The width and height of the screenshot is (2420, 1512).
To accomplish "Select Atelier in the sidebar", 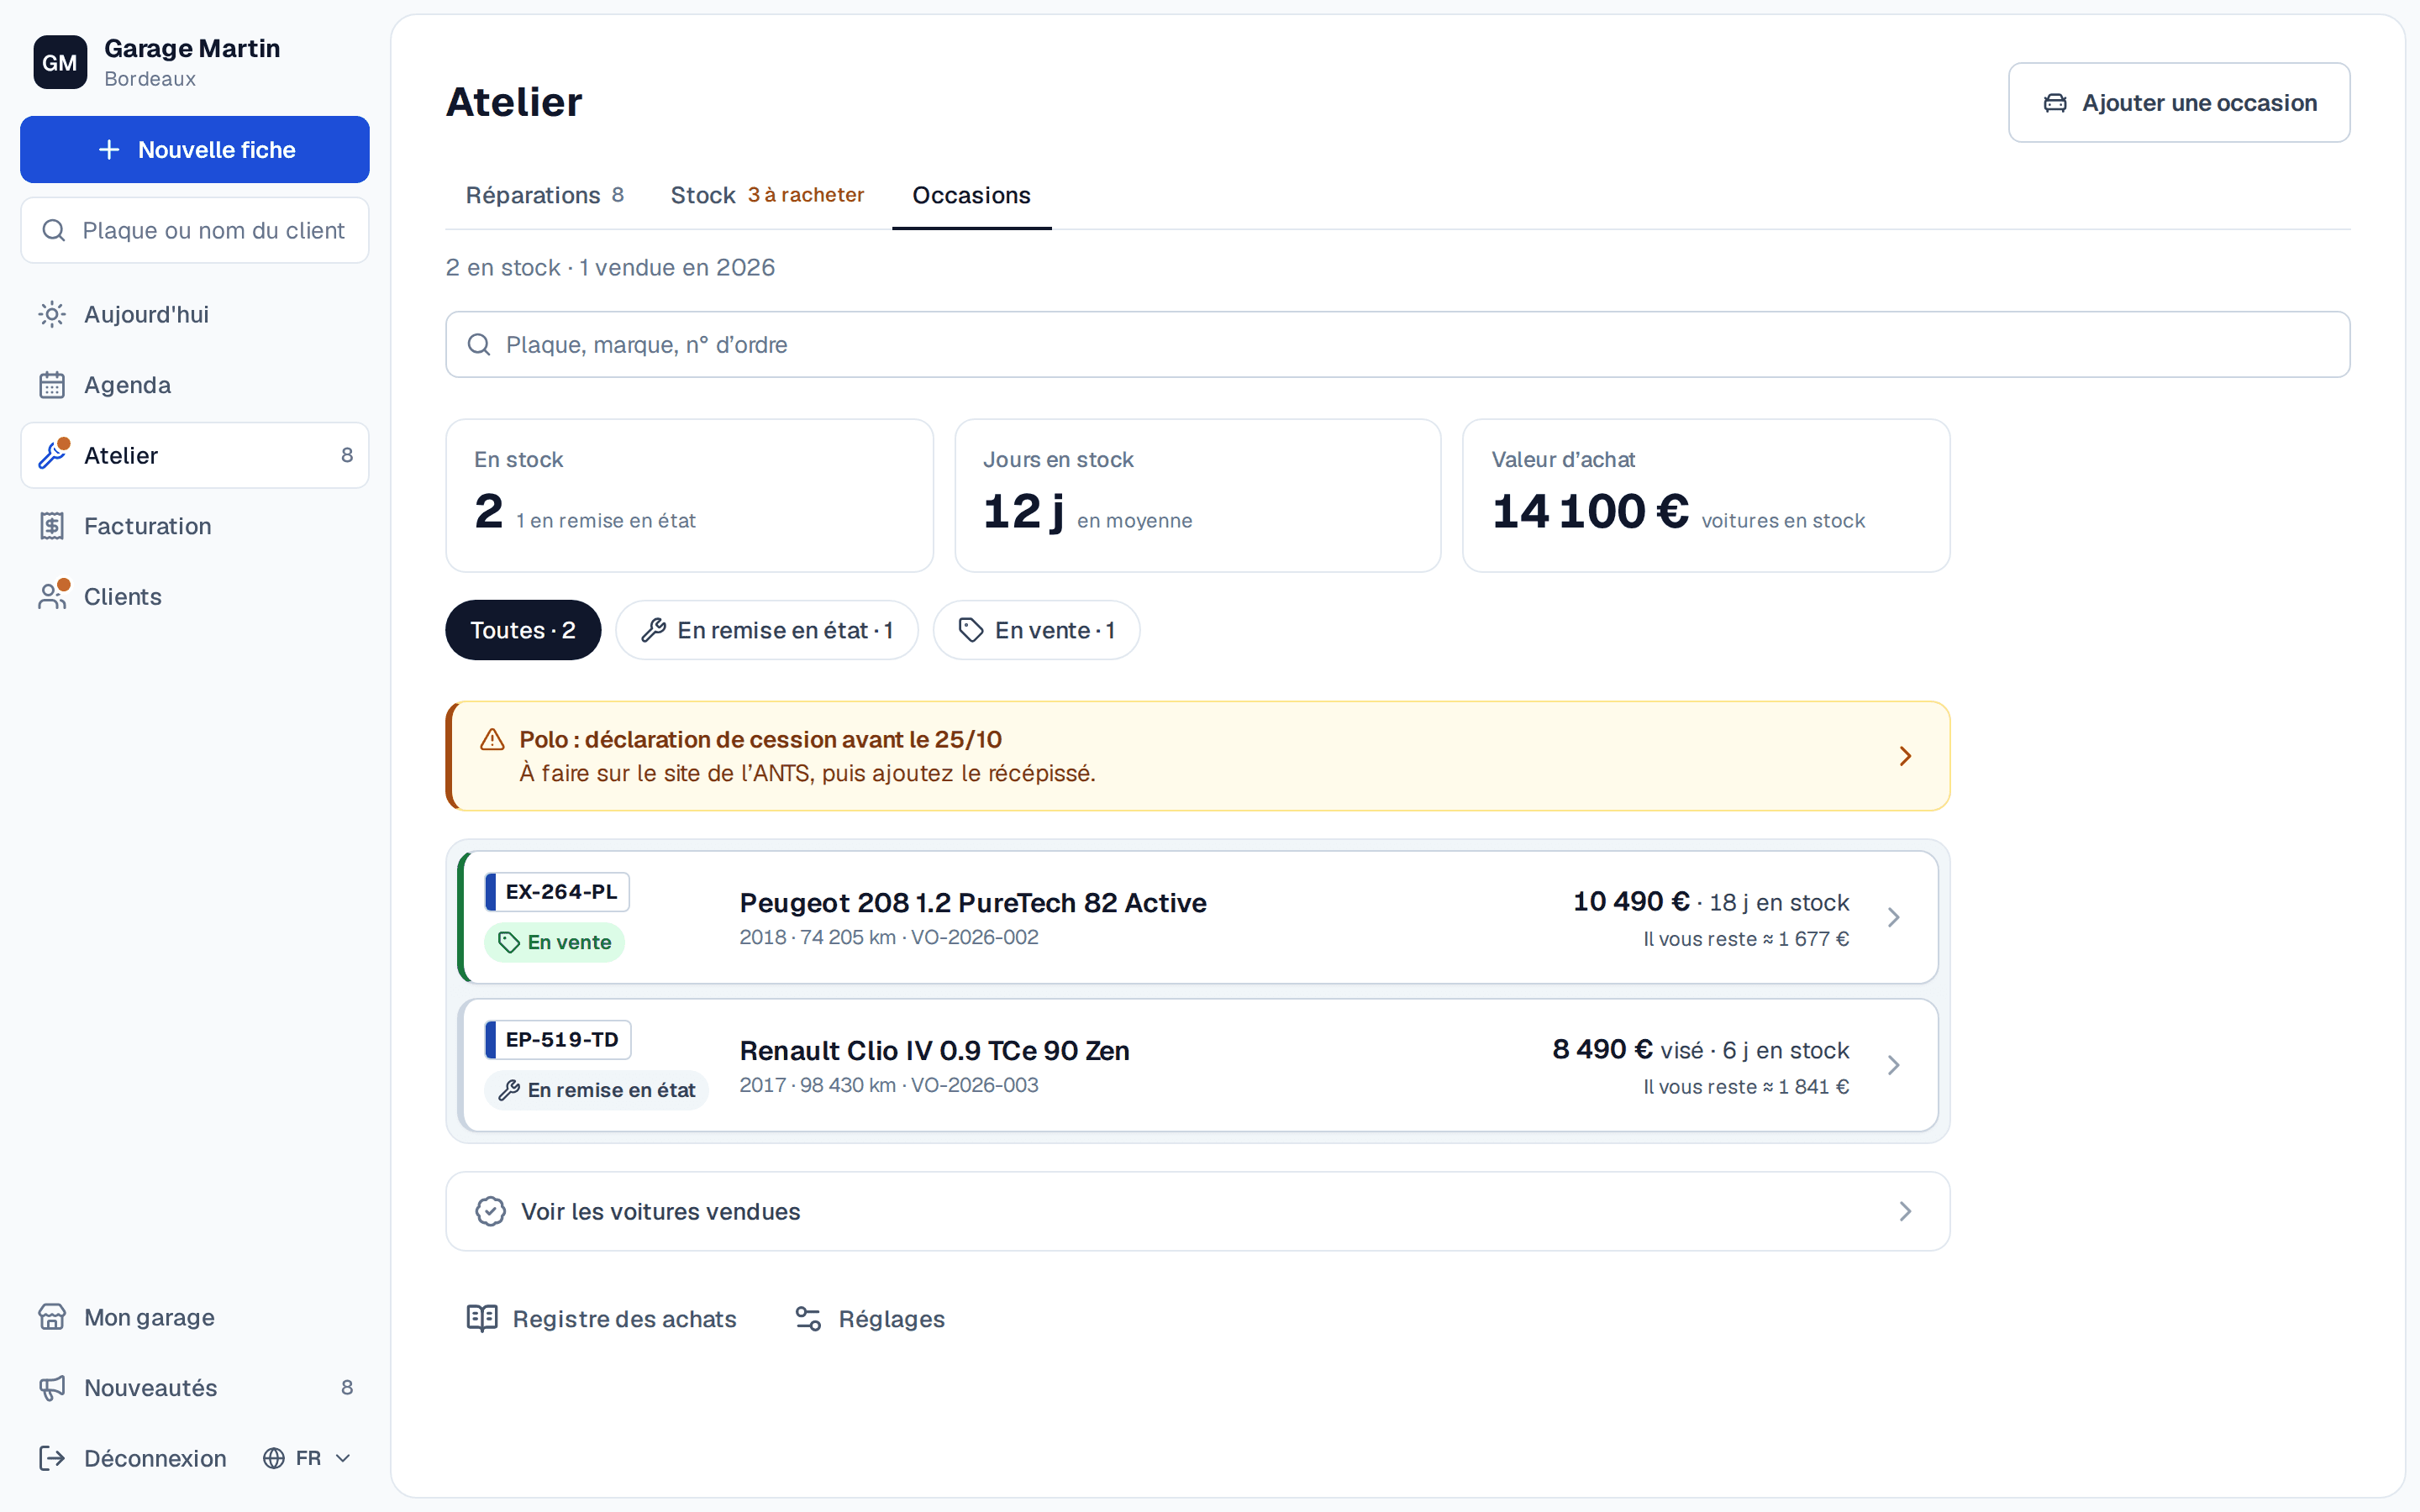I will coord(195,455).
